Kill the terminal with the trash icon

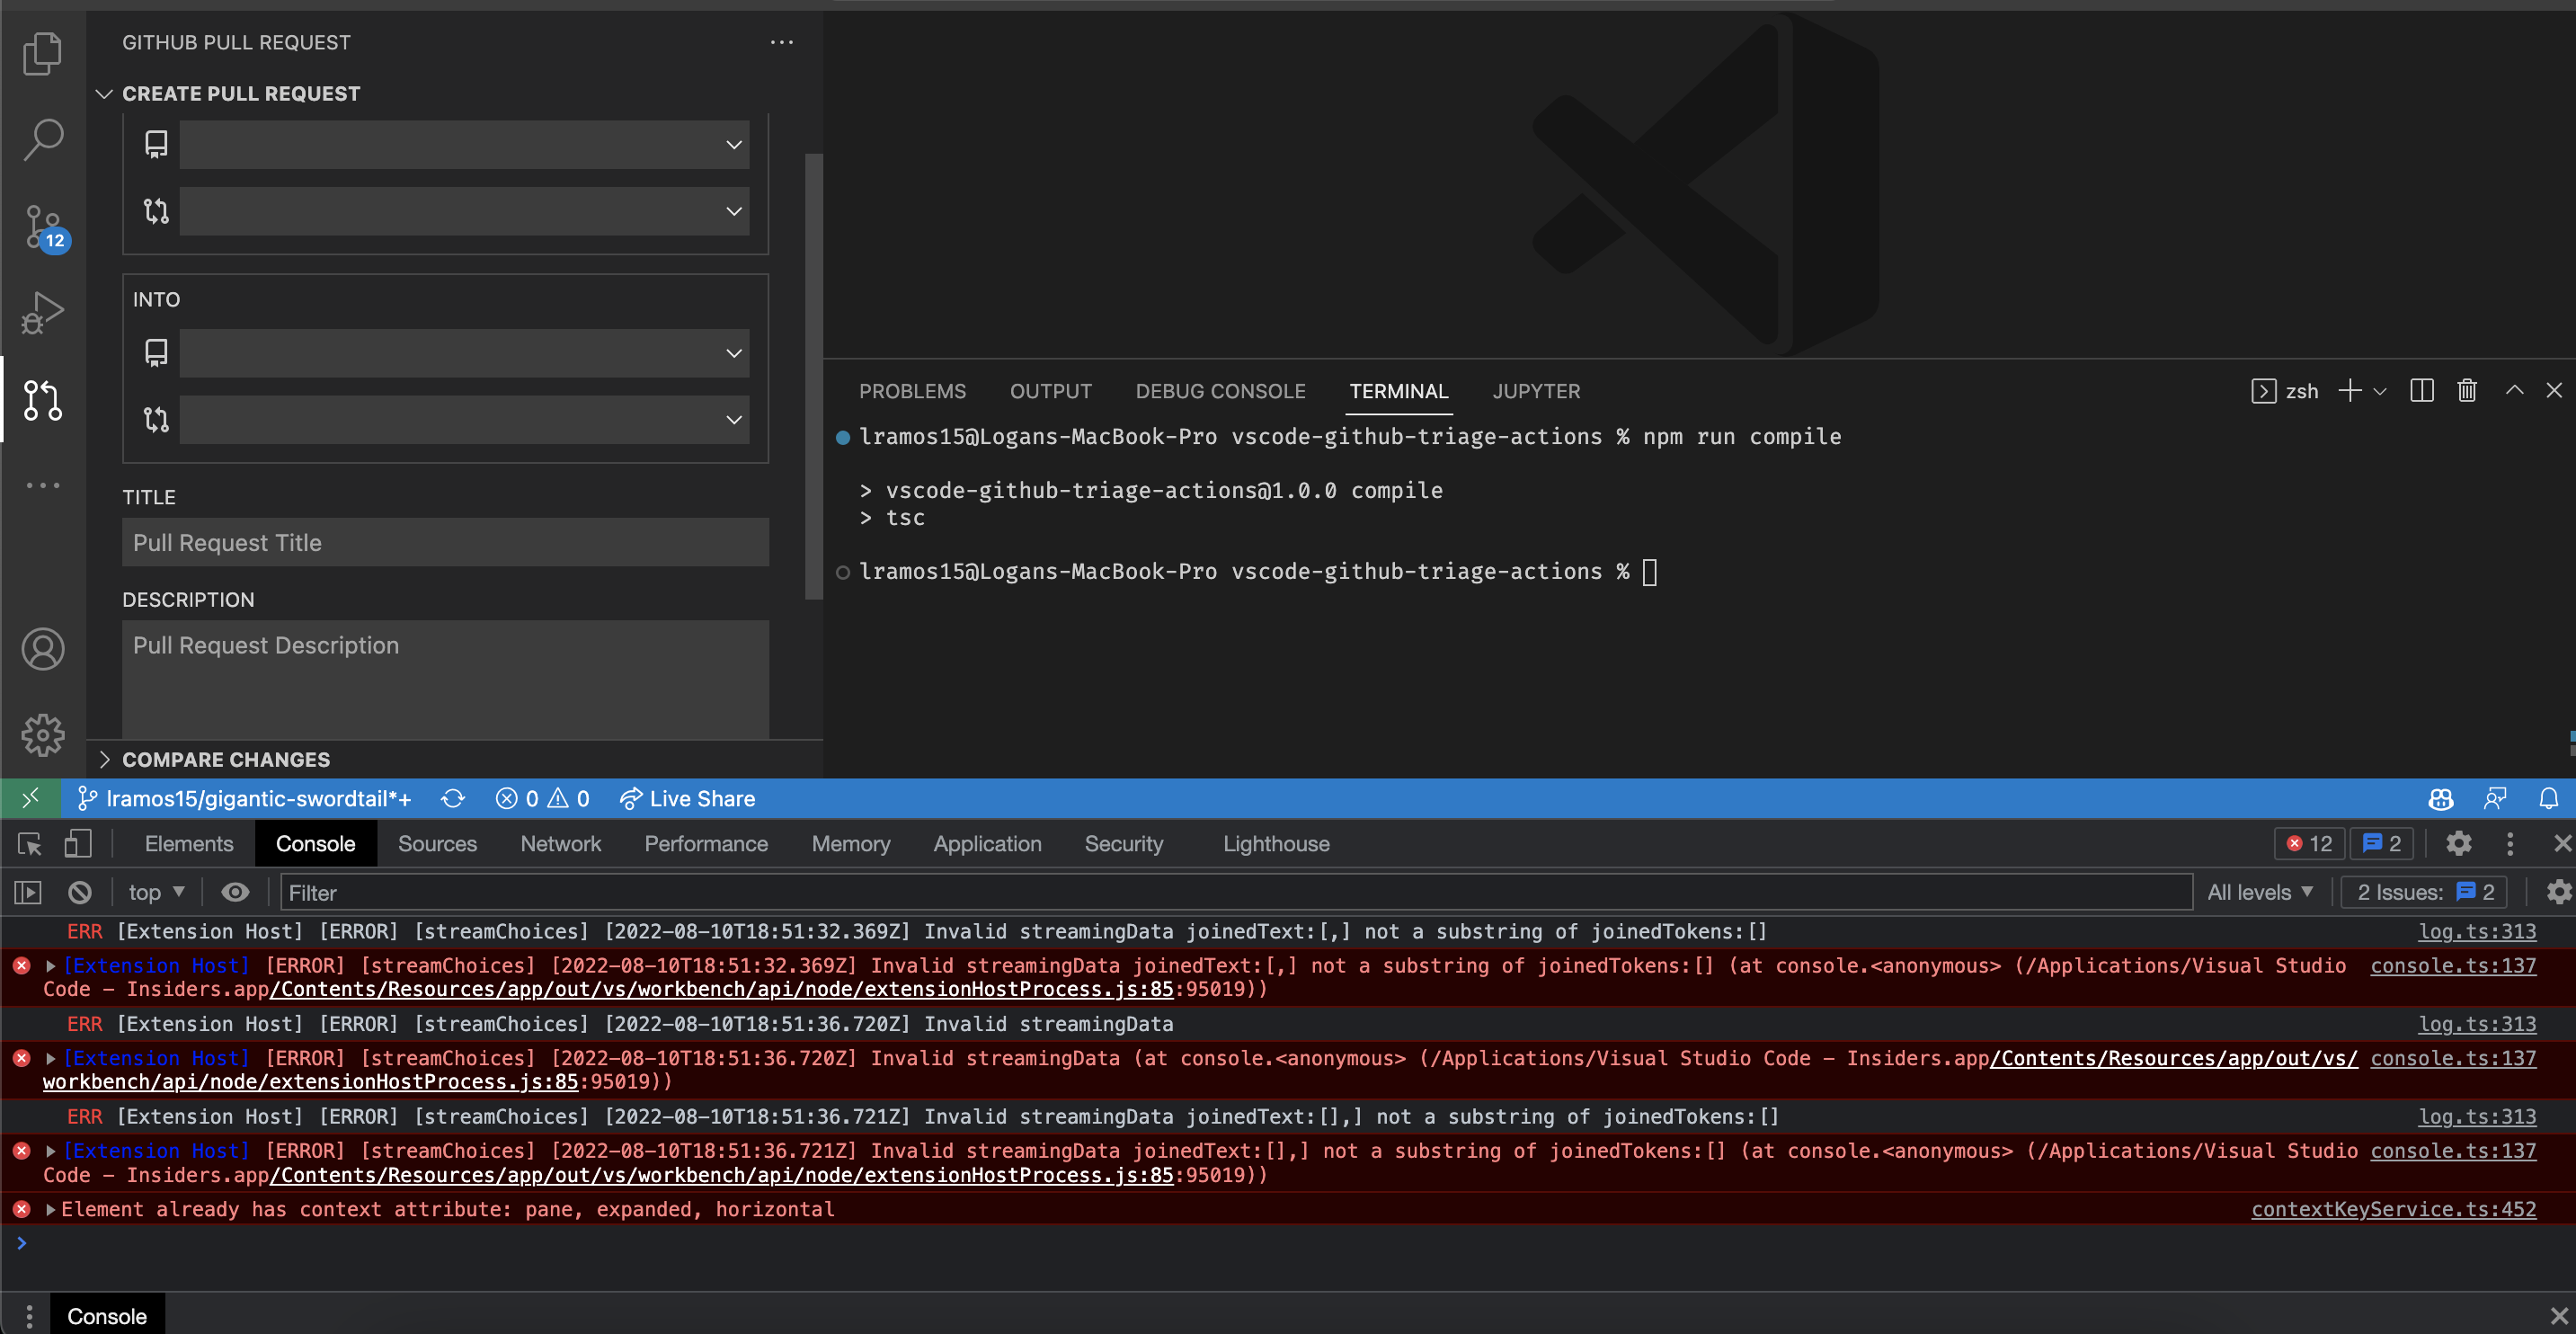2466,391
